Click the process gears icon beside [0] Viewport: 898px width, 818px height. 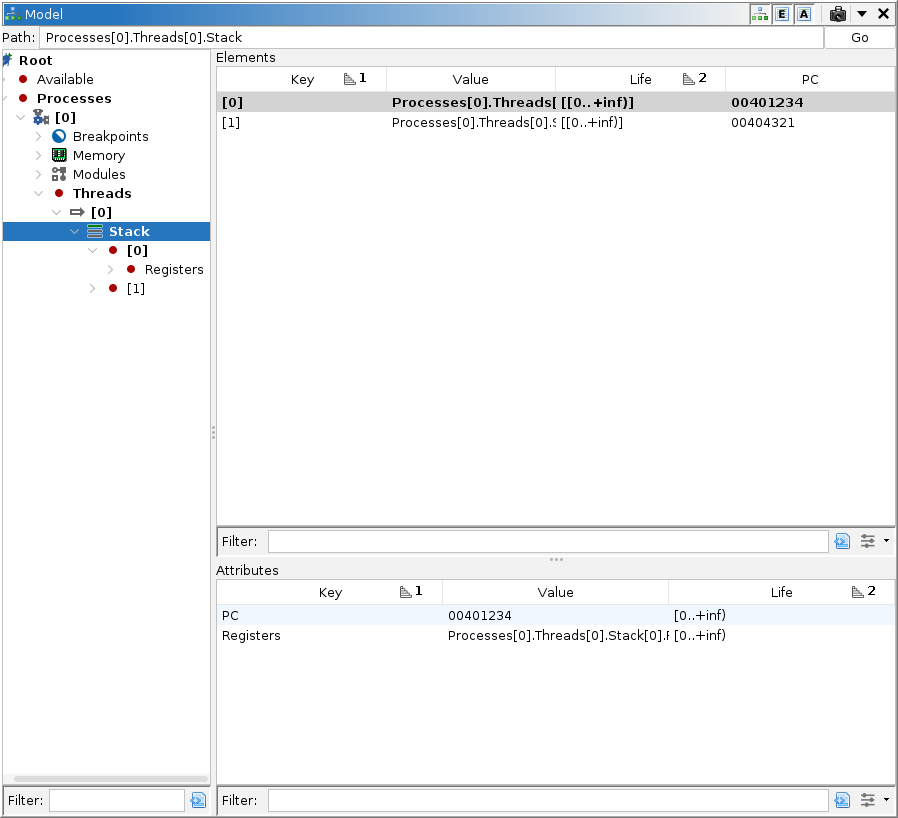tap(41, 118)
